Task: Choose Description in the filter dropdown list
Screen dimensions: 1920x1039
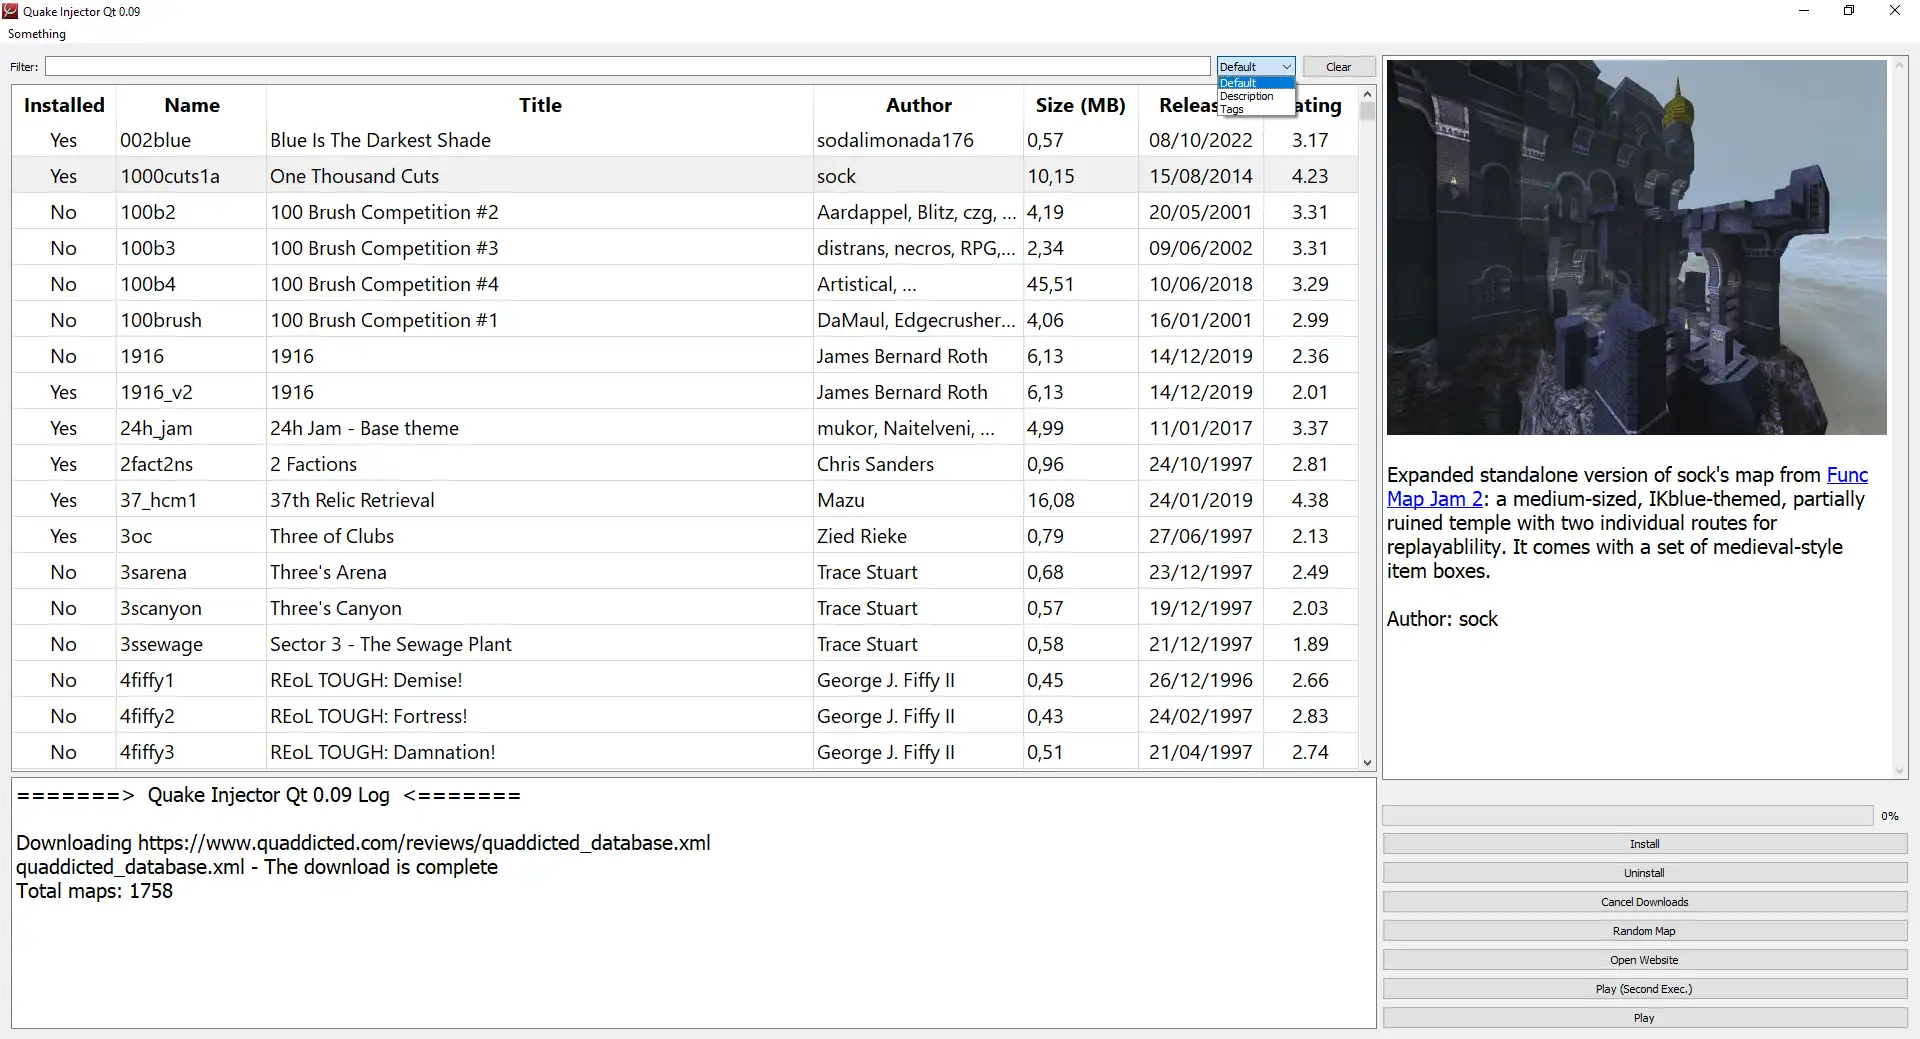Action: [1256, 96]
